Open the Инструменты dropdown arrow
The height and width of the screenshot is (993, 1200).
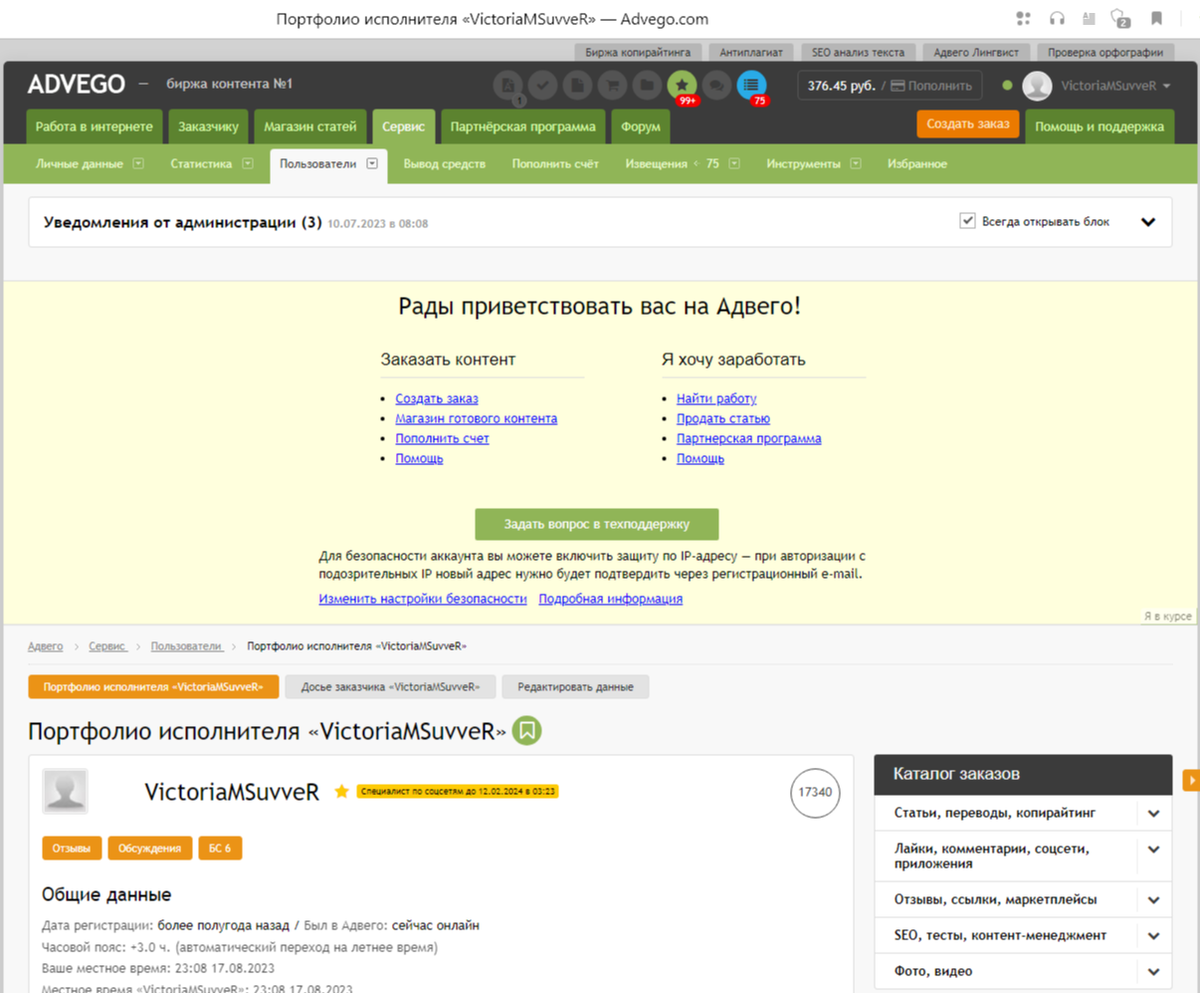[855, 164]
